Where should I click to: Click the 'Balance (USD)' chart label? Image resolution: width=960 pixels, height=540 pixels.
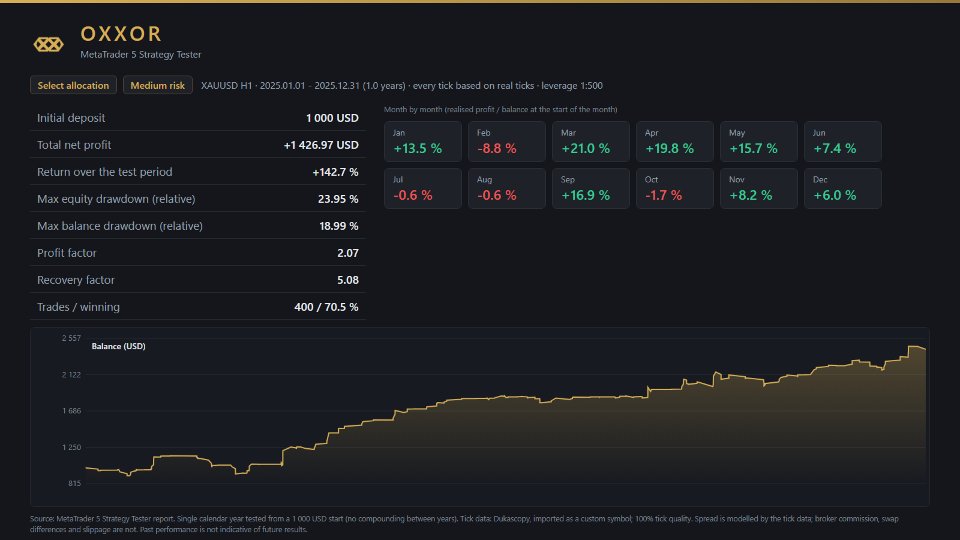(x=118, y=346)
